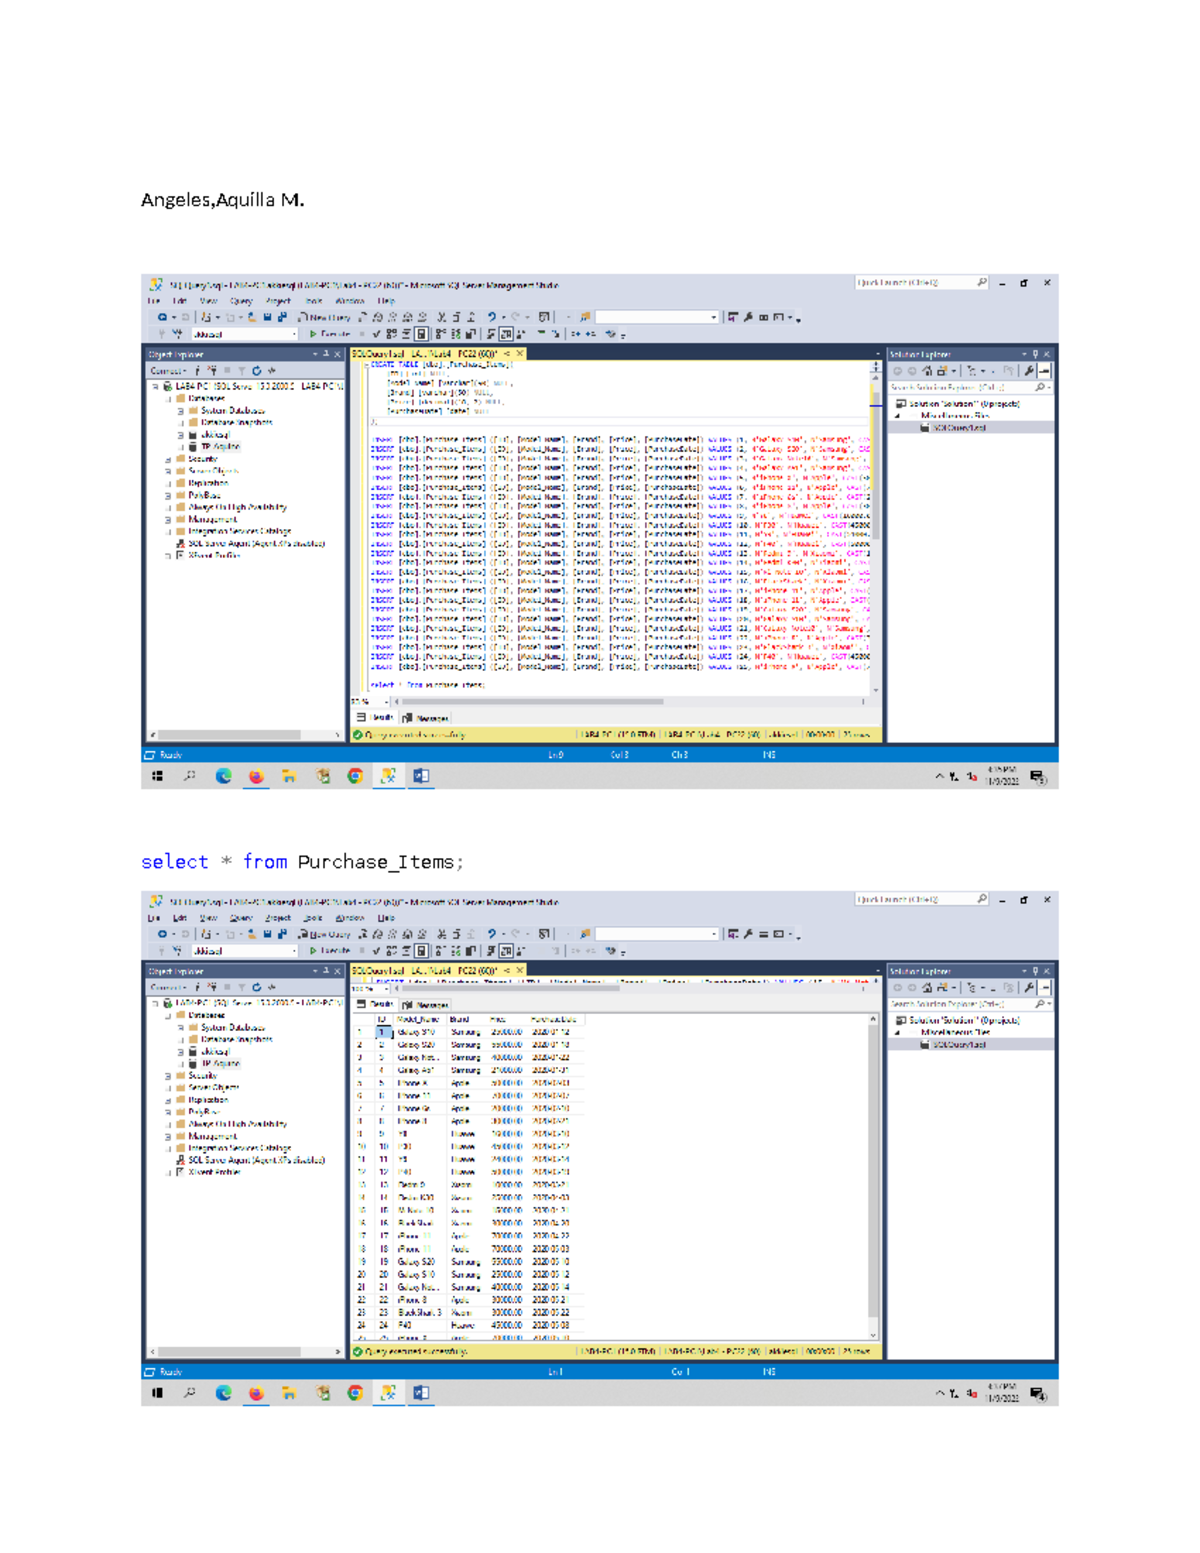Toggle the Solution Explorer auto-hide pin
The height and width of the screenshot is (1553, 1200).
1035,354
